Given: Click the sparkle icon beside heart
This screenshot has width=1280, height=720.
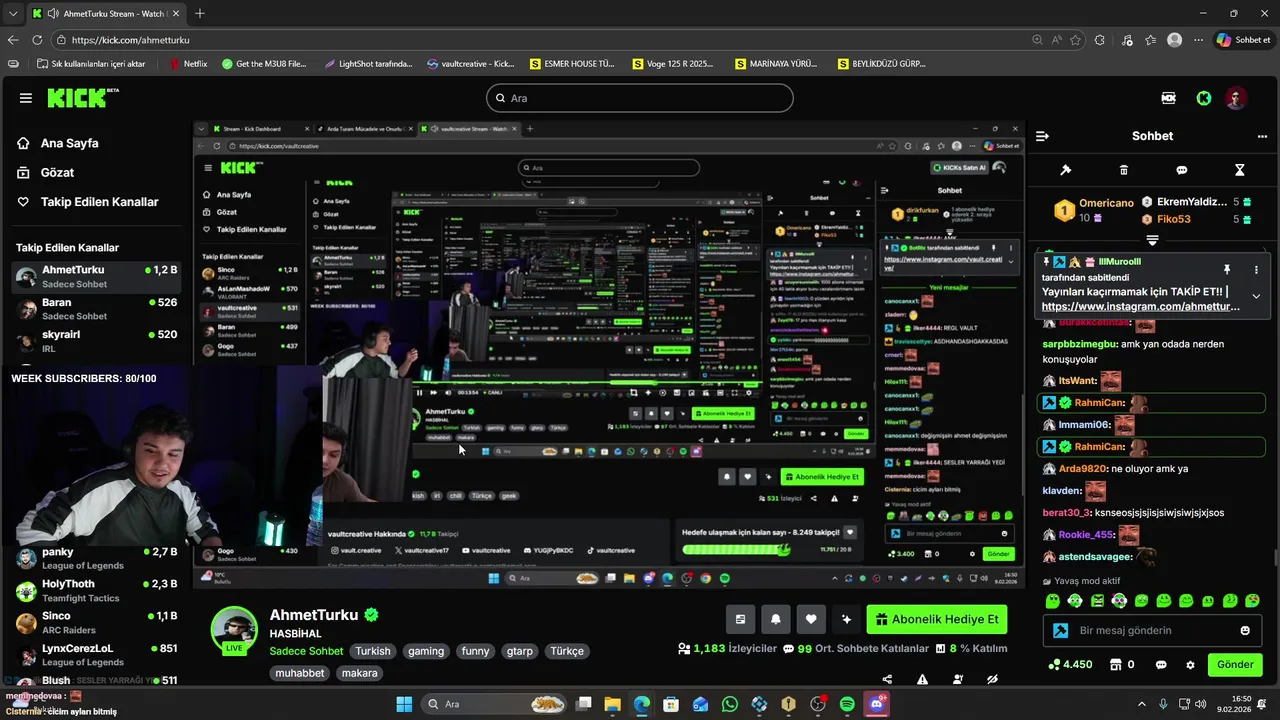Looking at the screenshot, I should click(x=846, y=619).
